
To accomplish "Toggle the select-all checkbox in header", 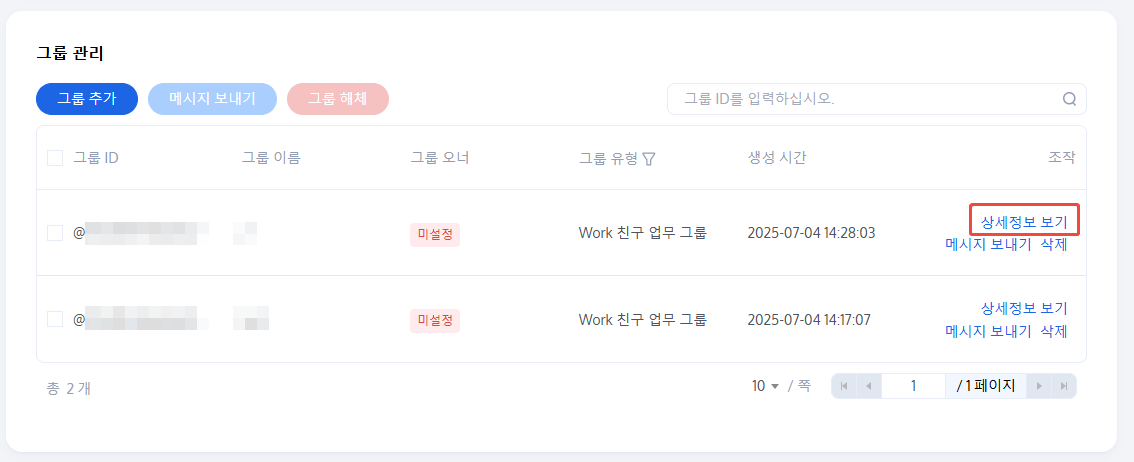I will tap(55, 158).
